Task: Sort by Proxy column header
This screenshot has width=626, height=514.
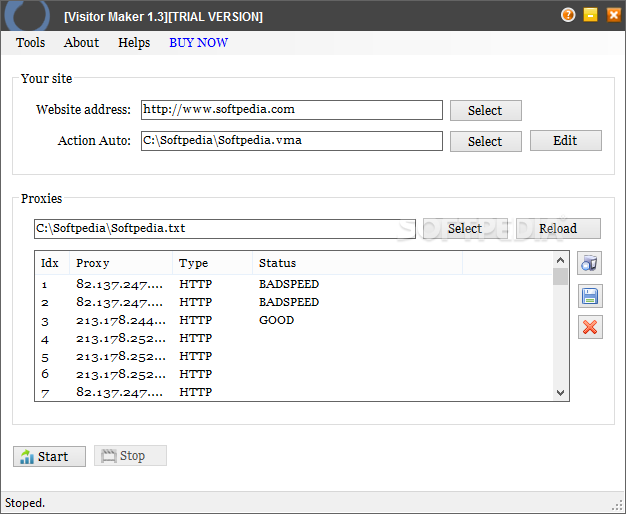Action: point(121,263)
